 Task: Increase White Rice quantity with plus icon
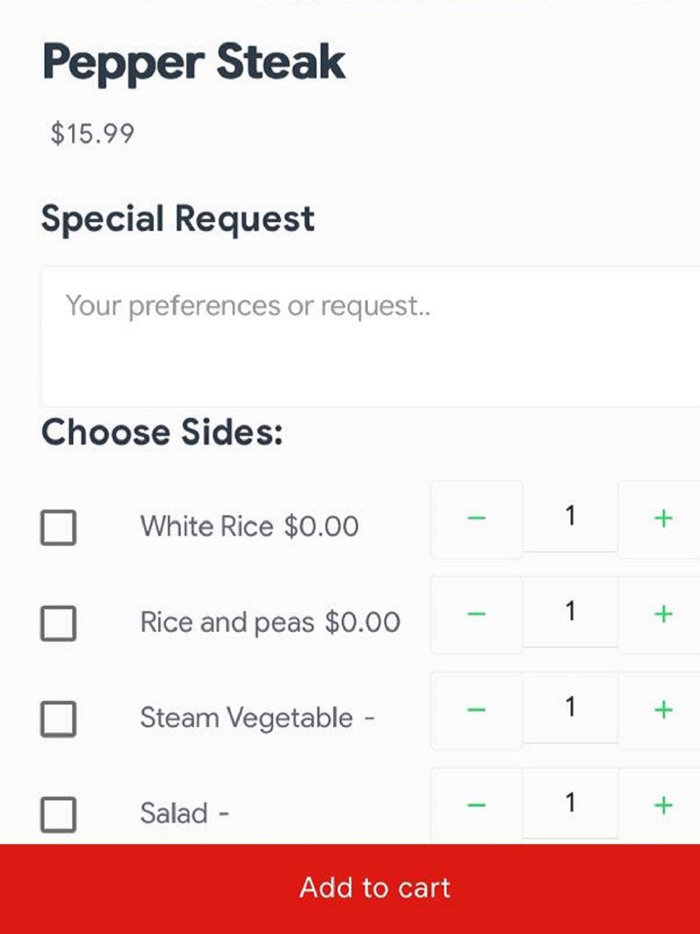(x=662, y=519)
